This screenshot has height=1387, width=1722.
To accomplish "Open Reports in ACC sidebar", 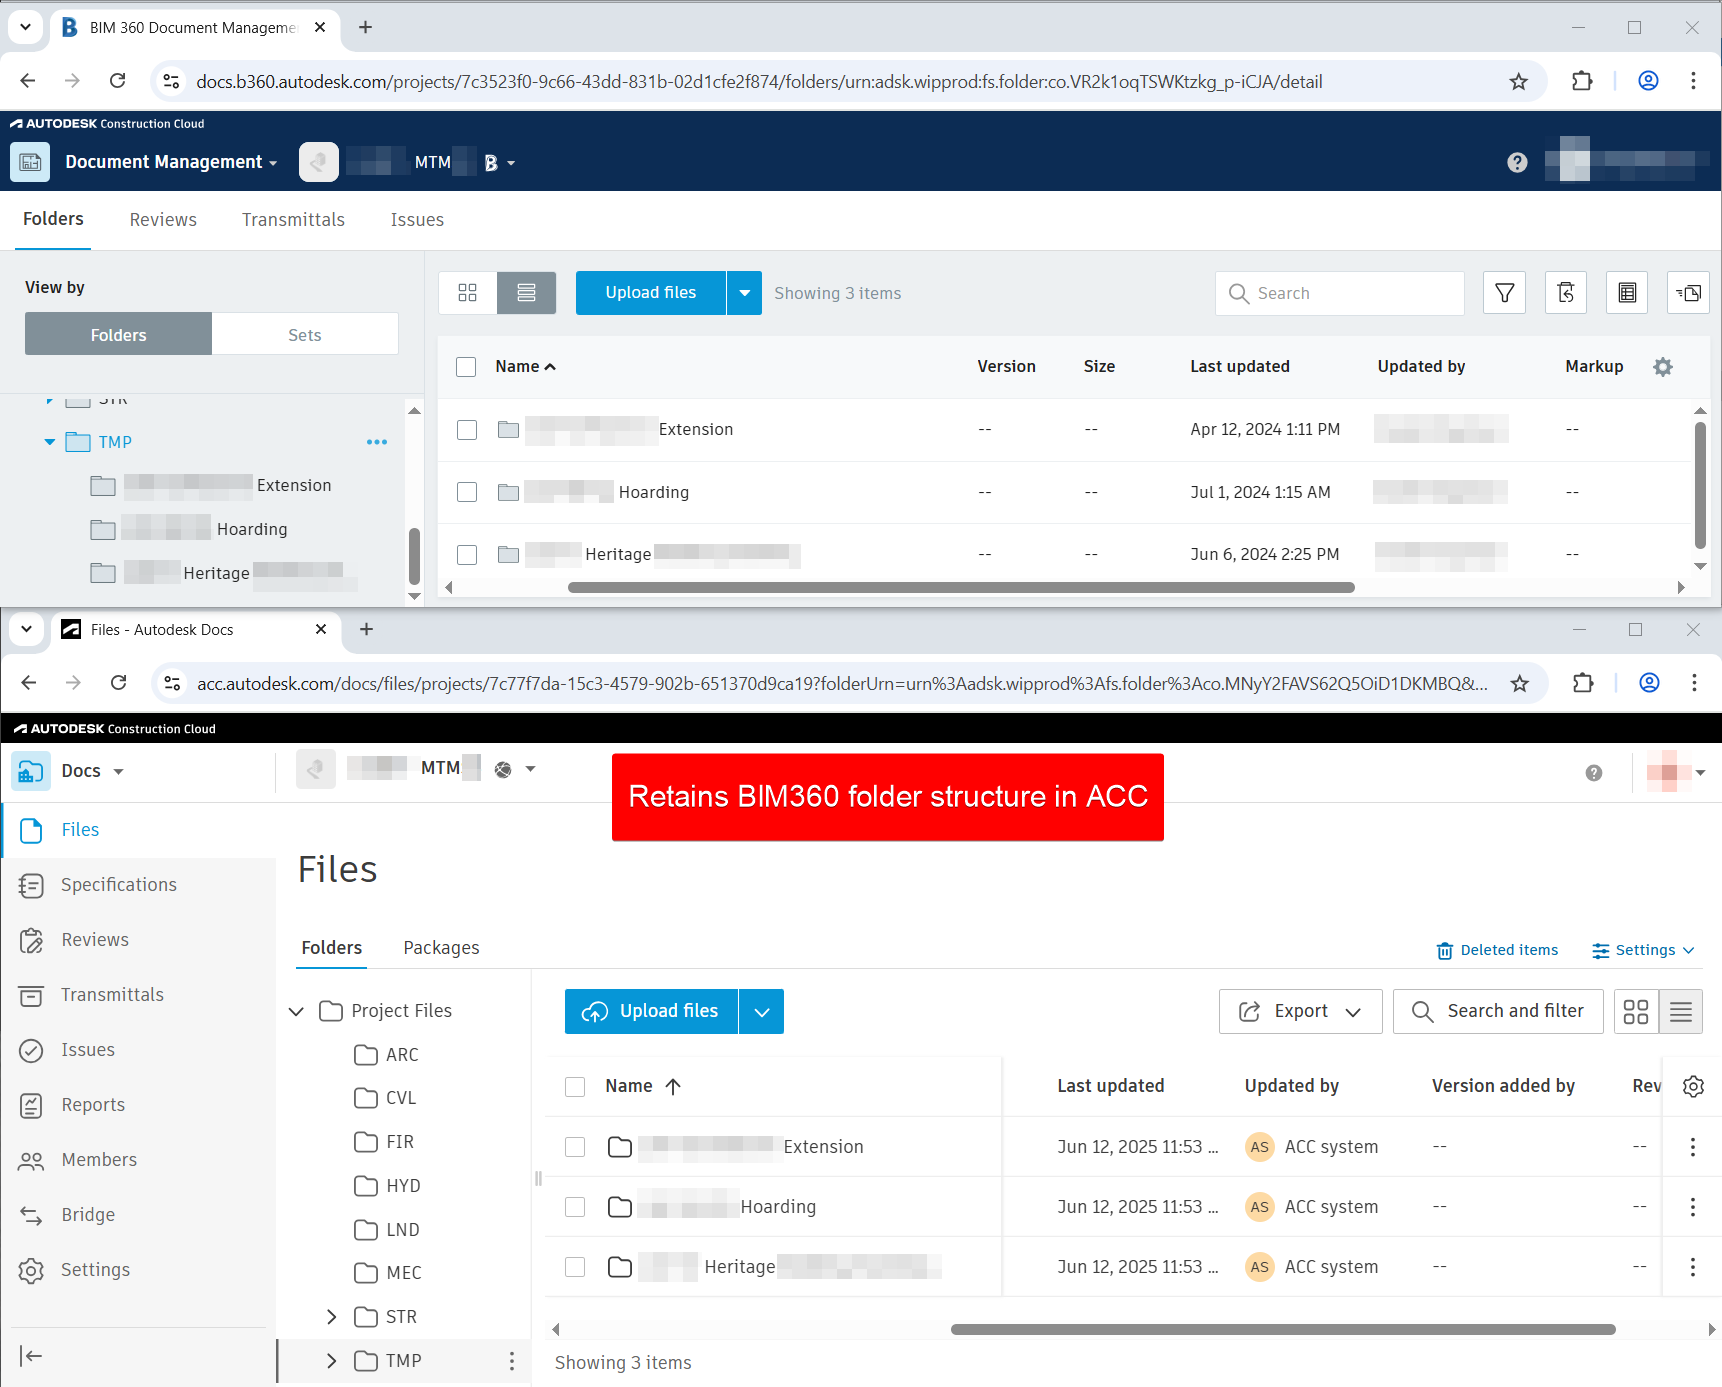I will (x=93, y=1105).
